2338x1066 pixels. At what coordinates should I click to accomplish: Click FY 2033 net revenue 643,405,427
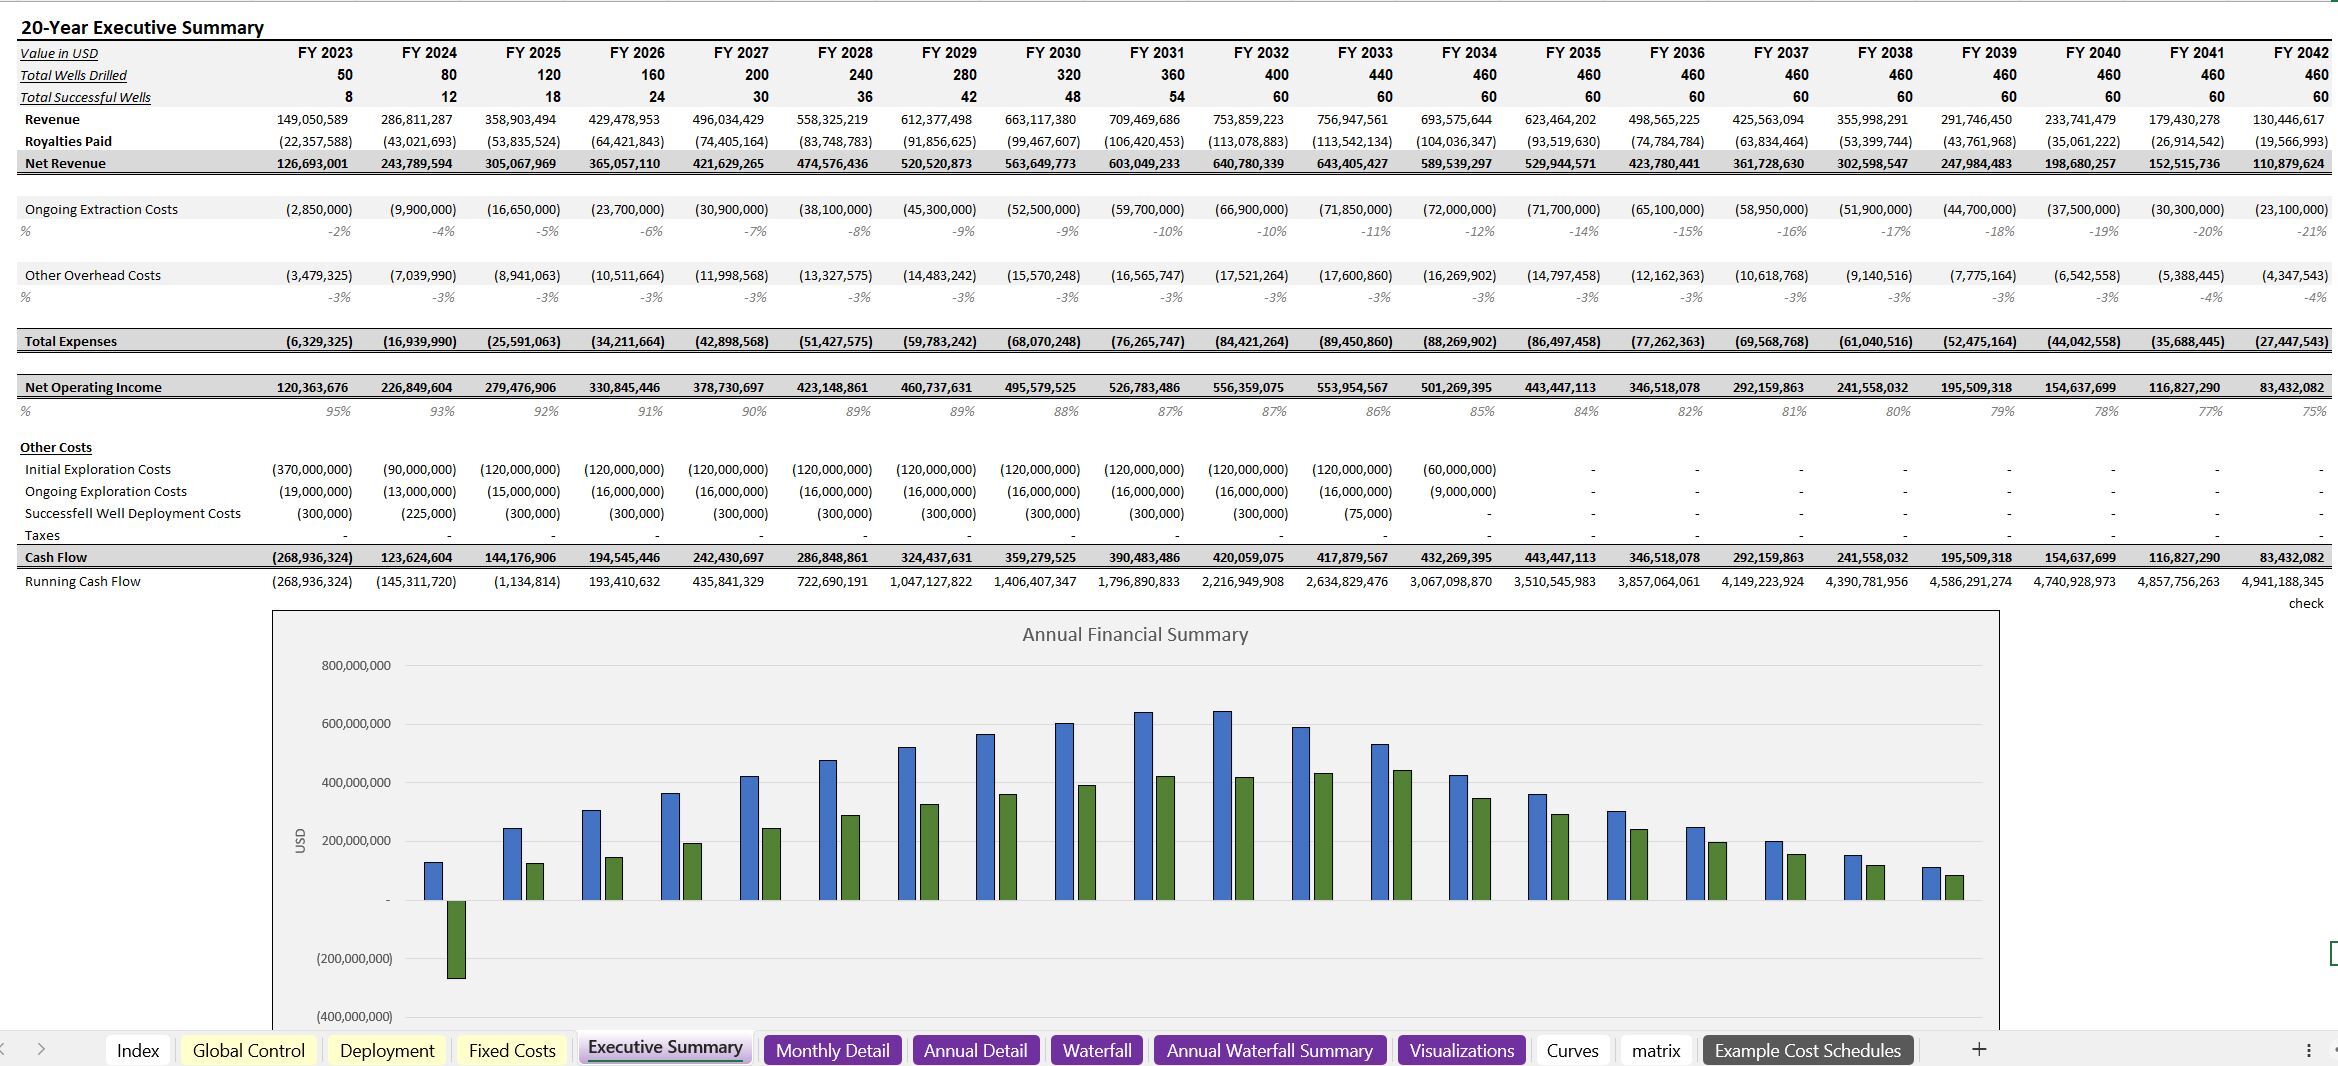pos(1352,163)
